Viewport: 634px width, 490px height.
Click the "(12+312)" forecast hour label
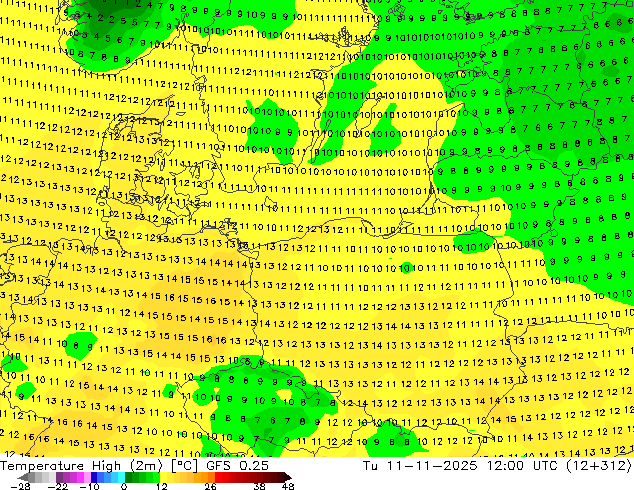[598, 466]
